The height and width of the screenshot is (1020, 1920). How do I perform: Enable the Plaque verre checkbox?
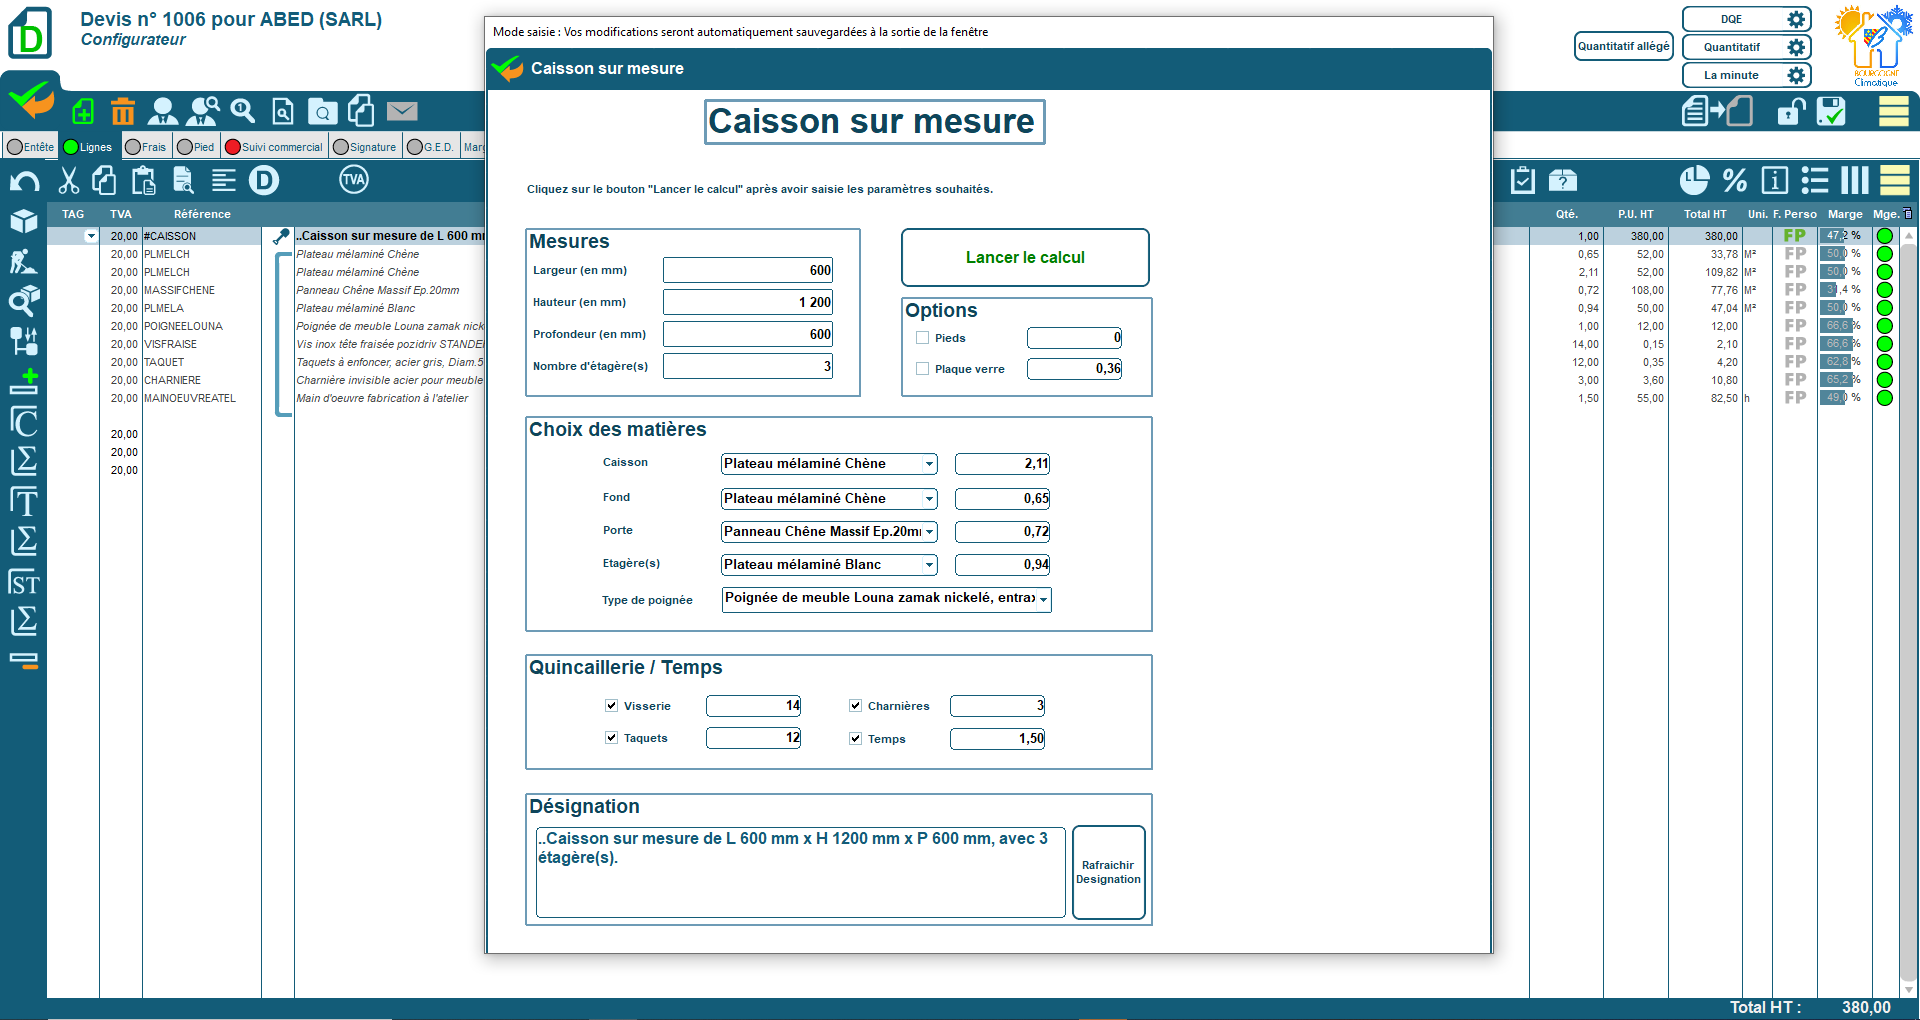[x=922, y=369]
